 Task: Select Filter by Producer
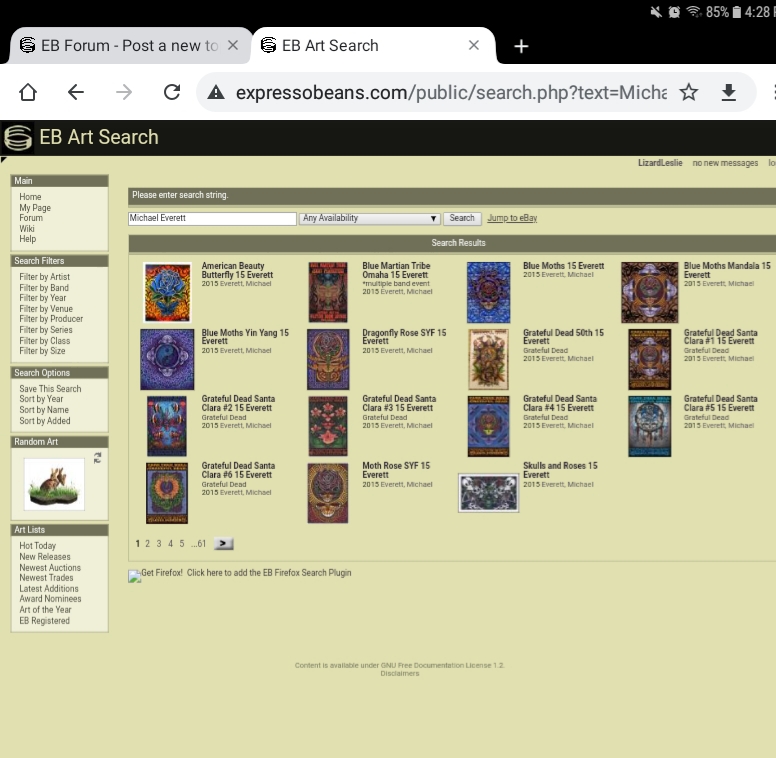tap(51, 319)
